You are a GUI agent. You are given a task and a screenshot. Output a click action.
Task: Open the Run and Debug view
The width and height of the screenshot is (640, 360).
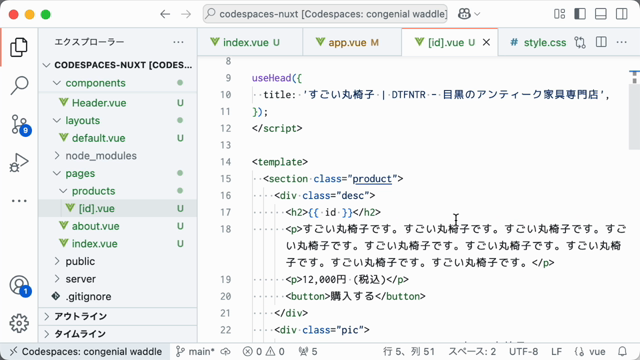pos(19,162)
